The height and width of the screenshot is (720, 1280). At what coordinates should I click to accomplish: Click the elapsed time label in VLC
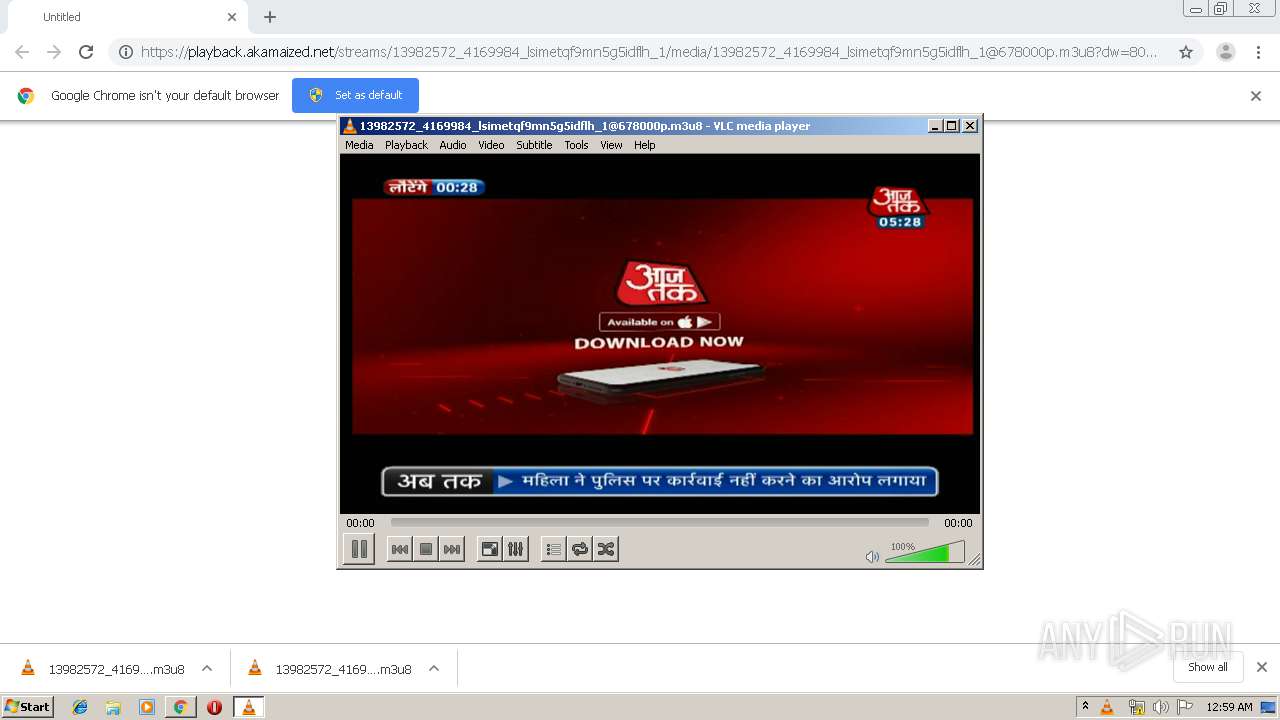point(360,523)
